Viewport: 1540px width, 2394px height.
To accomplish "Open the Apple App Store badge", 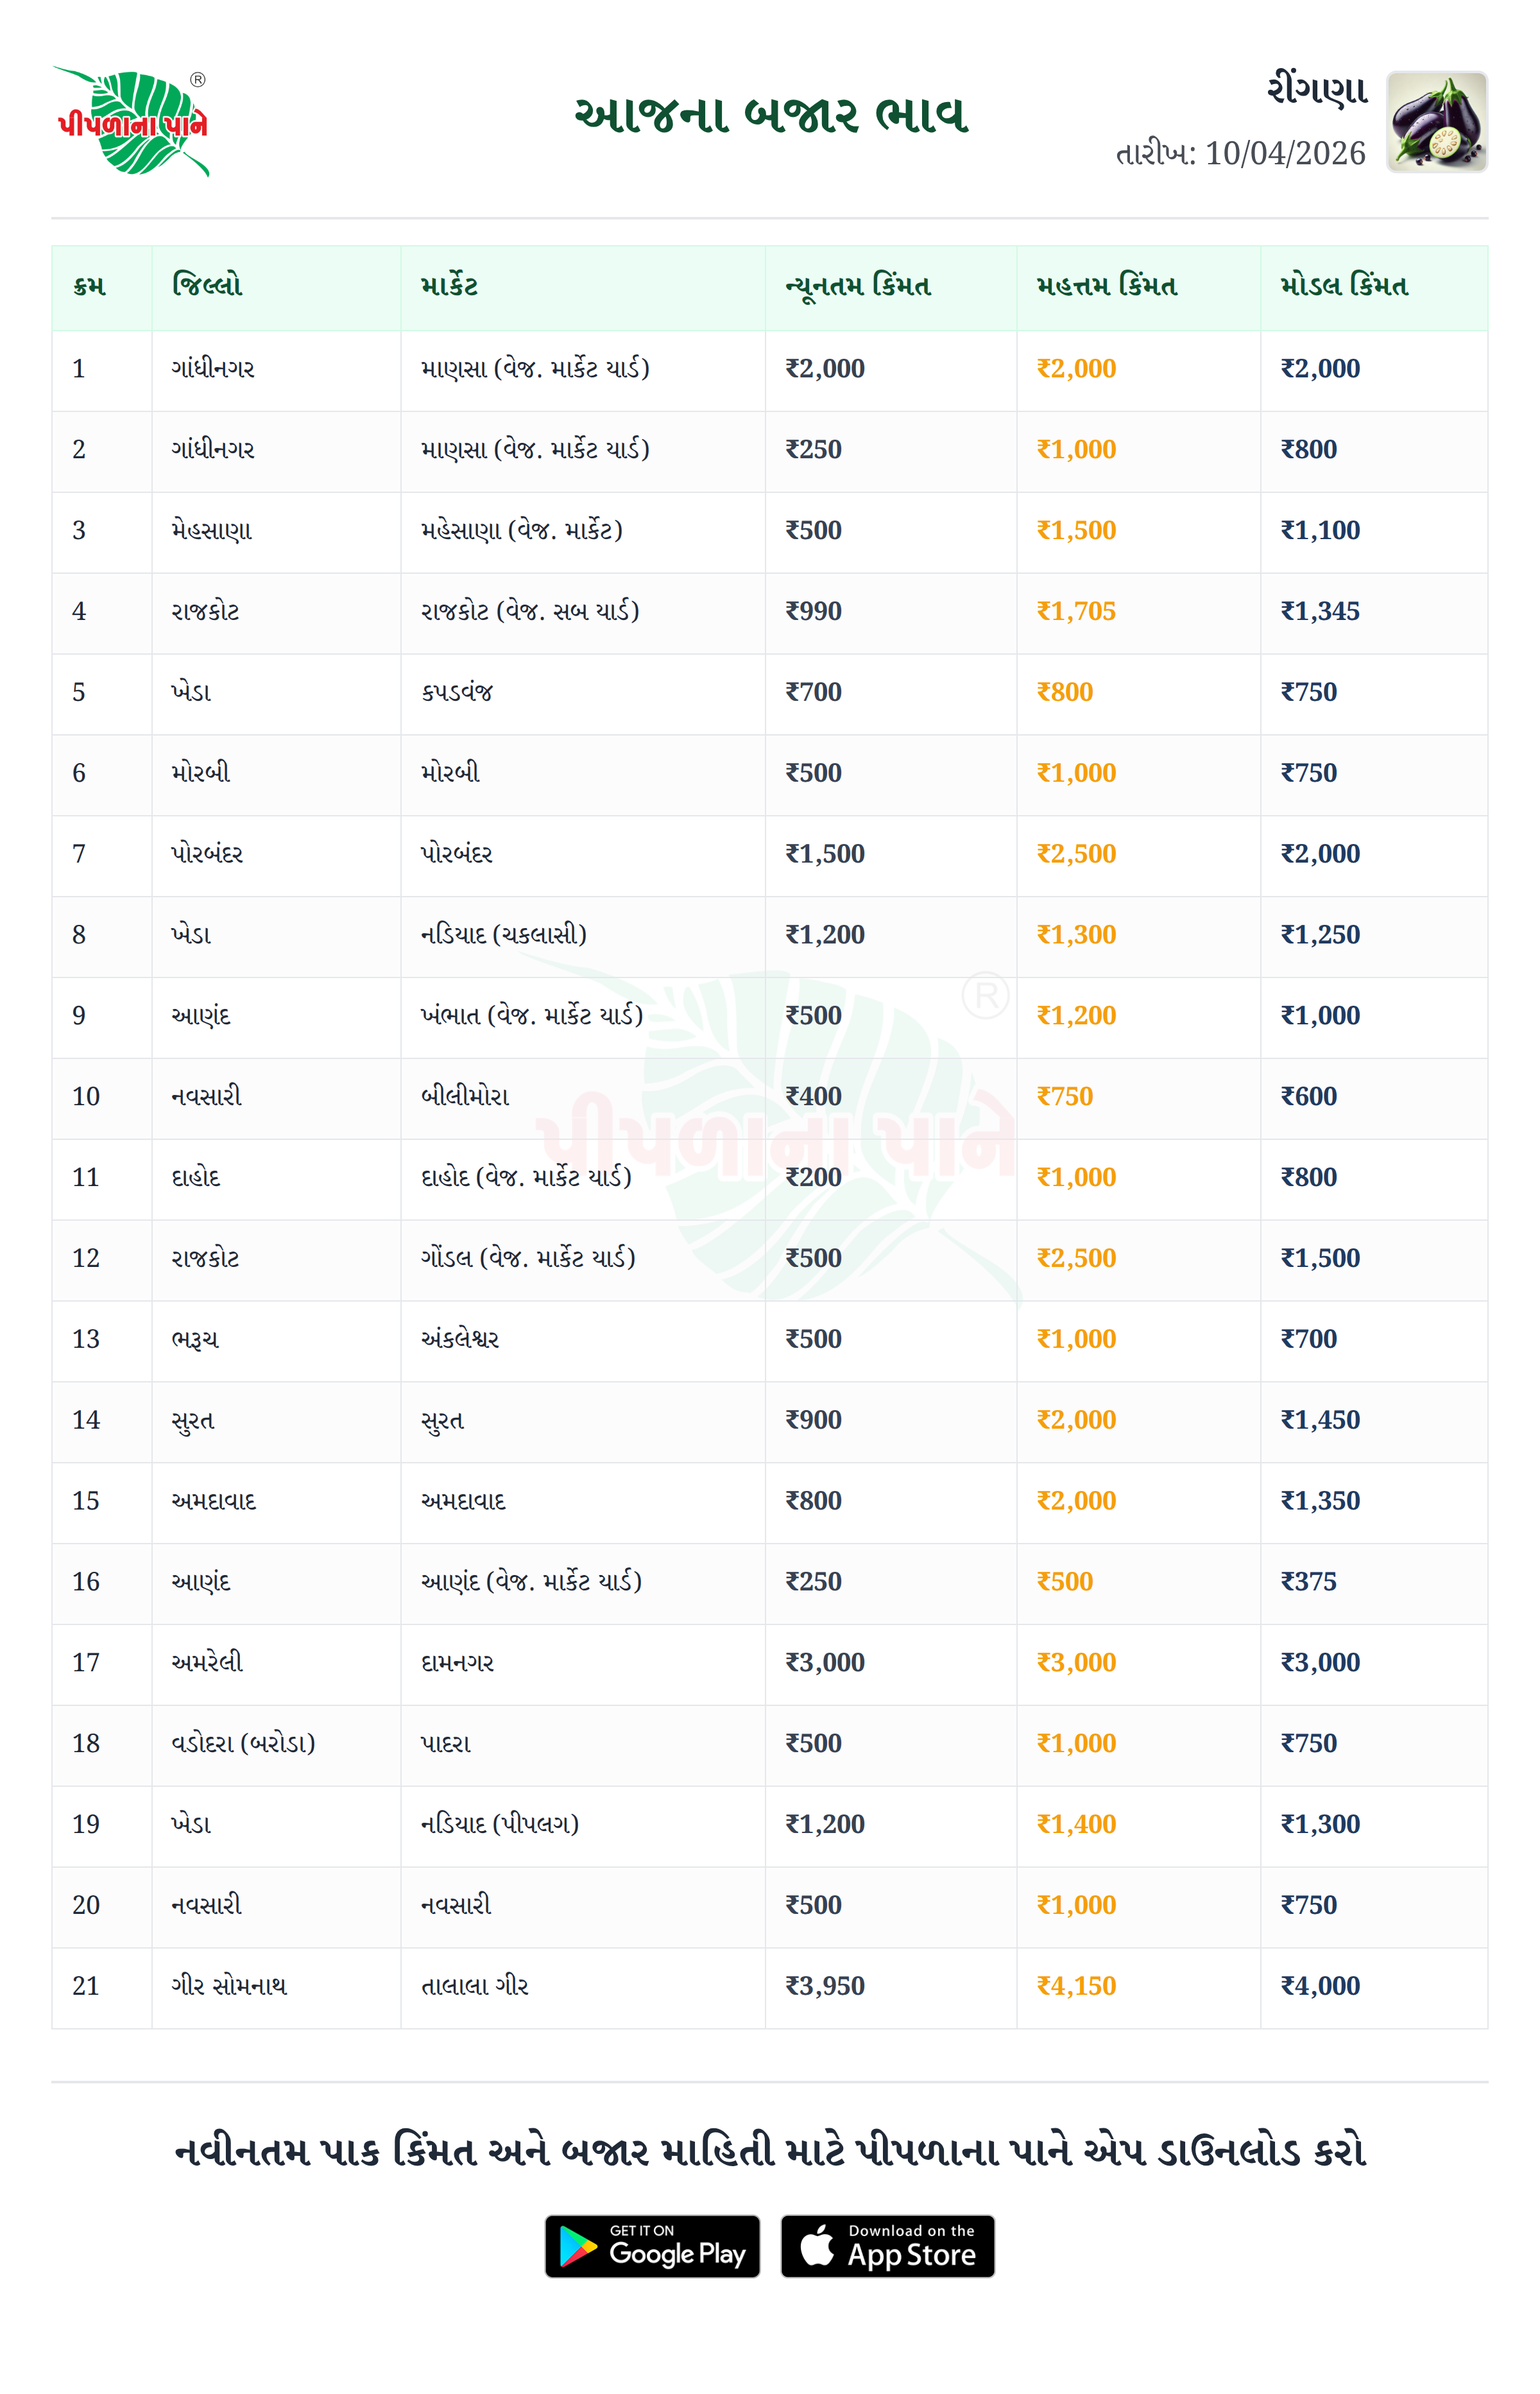I will [x=887, y=2246].
